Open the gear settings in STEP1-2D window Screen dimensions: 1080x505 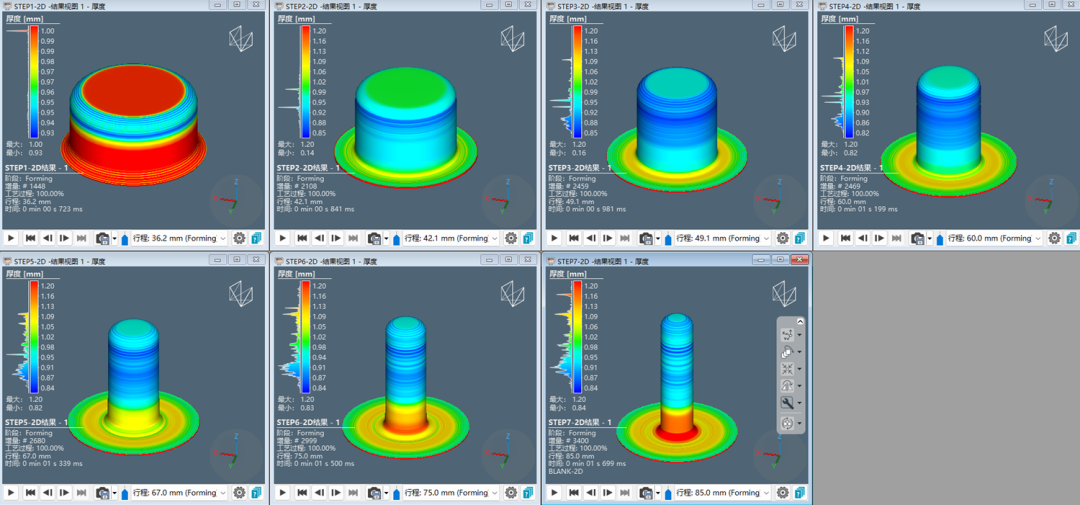click(239, 238)
